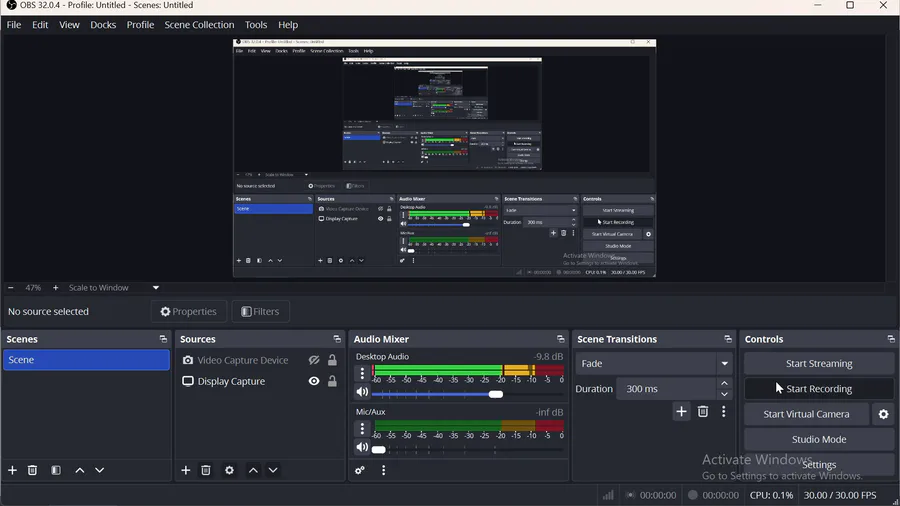
Task: Open the File menu
Action: pyautogui.click(x=14, y=25)
